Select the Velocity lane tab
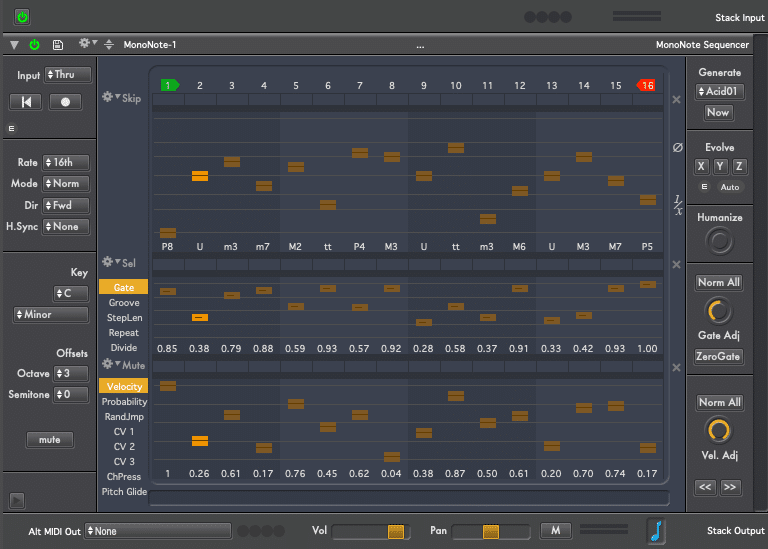 pyautogui.click(x=123, y=386)
